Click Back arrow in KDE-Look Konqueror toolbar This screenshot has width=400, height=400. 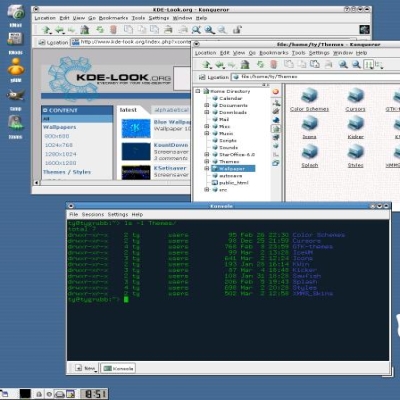(x=59, y=30)
